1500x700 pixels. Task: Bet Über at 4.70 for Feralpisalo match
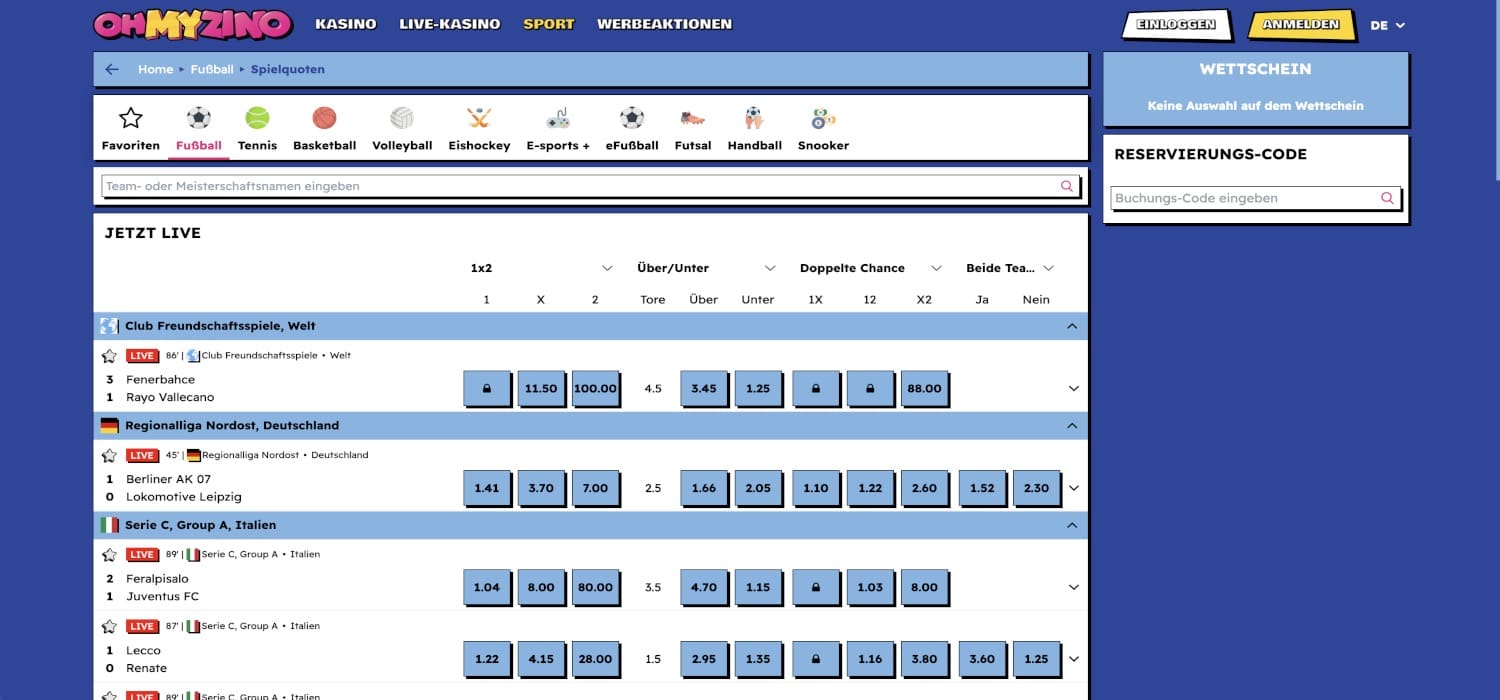tap(703, 588)
